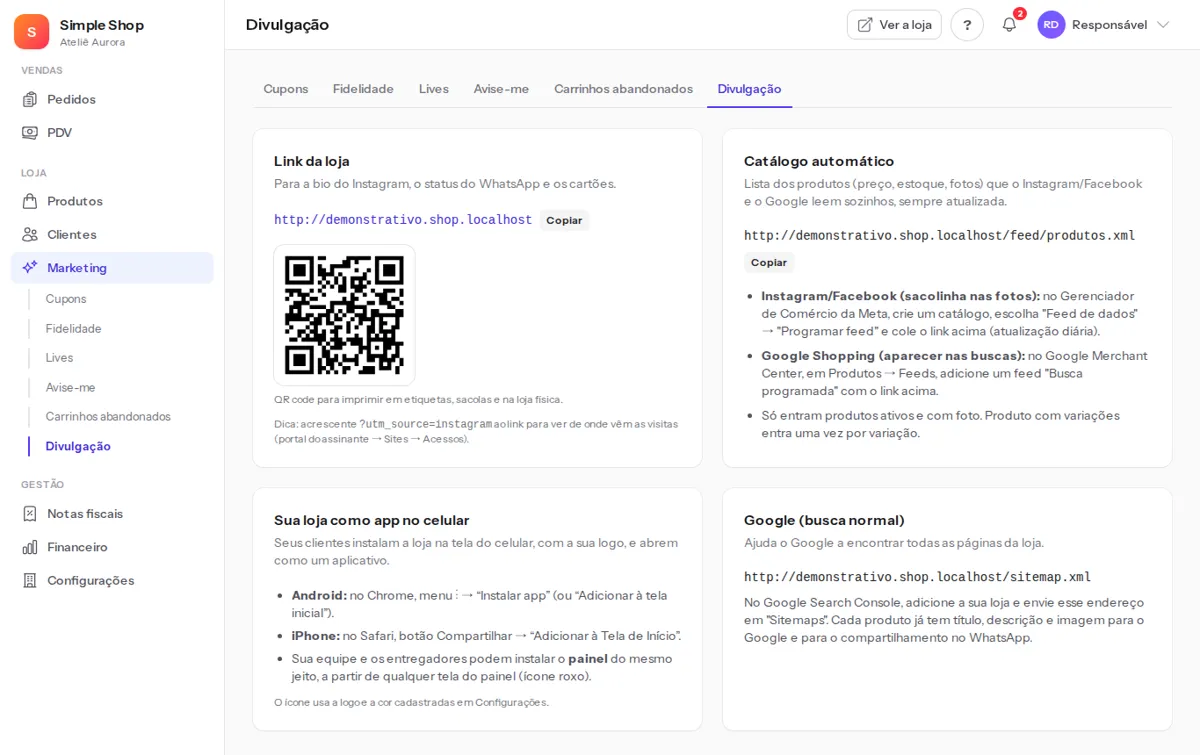Image resolution: width=1200 pixels, height=755 pixels.
Task: Open the Avise-me tab
Action: [501, 89]
